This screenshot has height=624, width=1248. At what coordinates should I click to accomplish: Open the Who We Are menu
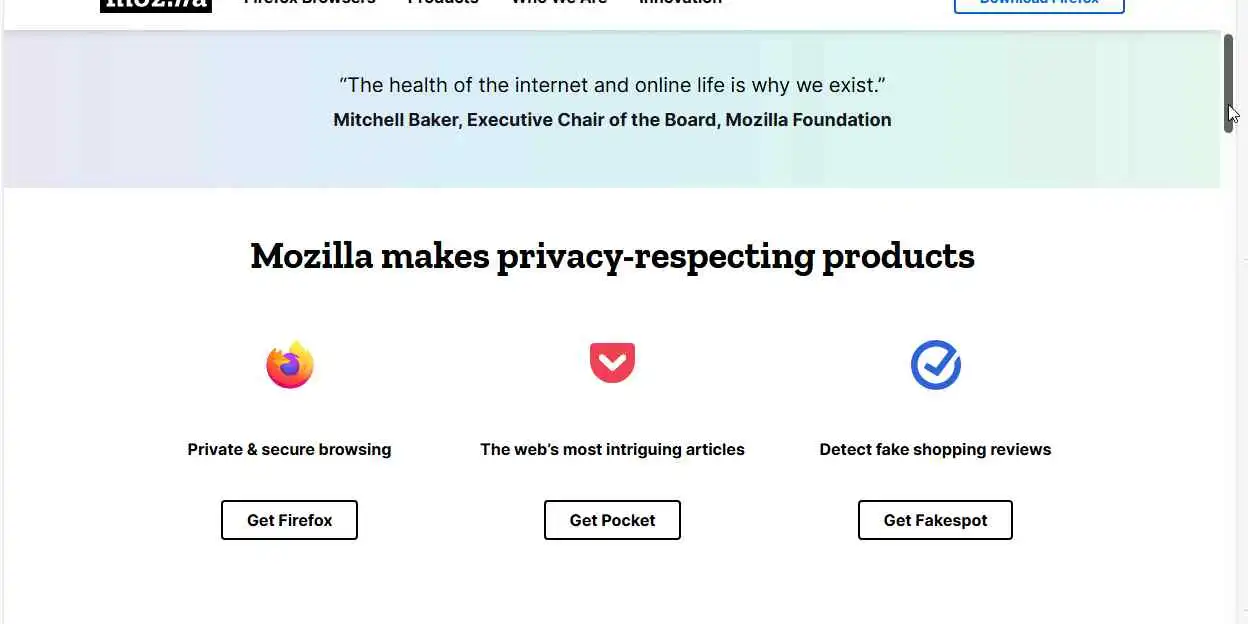coord(559,3)
